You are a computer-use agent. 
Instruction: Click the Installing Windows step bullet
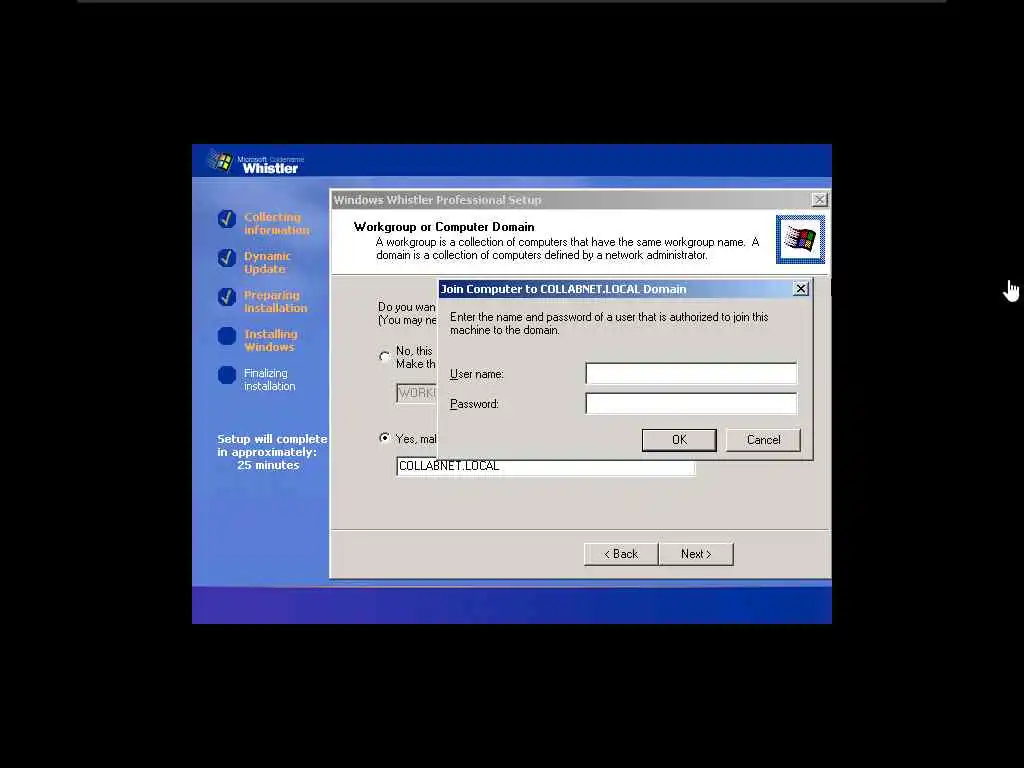[227, 336]
